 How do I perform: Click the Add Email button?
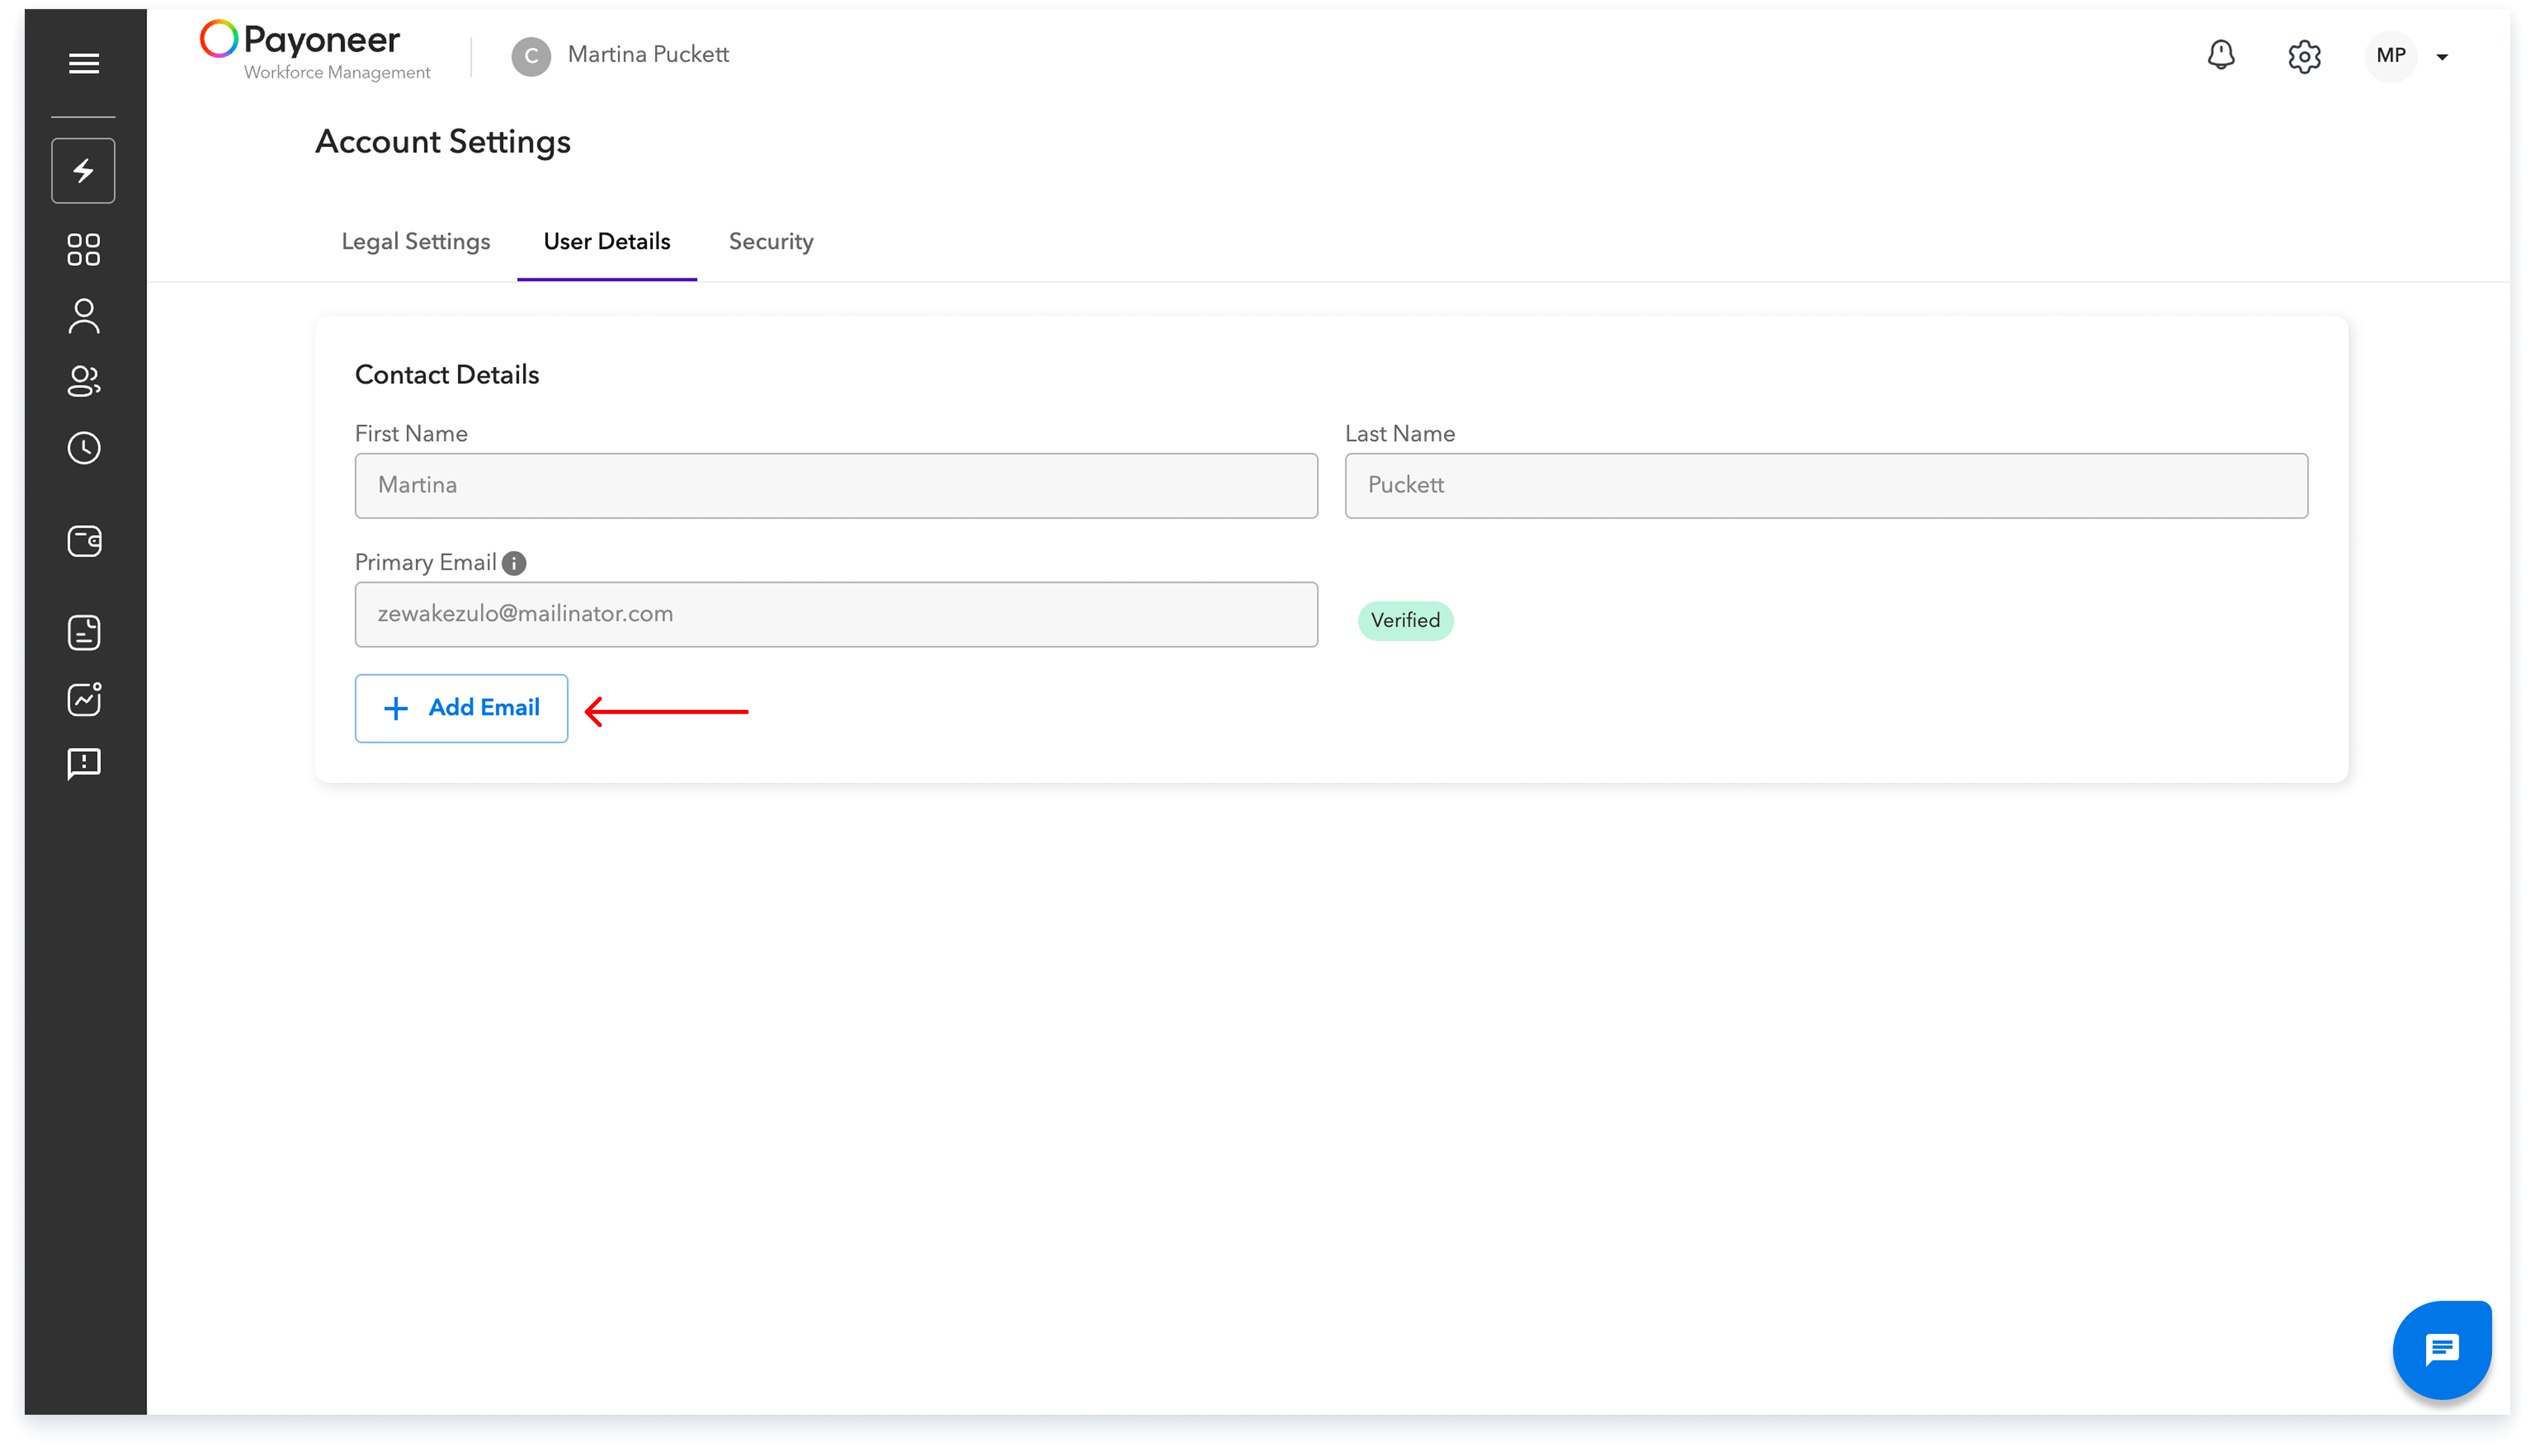click(461, 708)
